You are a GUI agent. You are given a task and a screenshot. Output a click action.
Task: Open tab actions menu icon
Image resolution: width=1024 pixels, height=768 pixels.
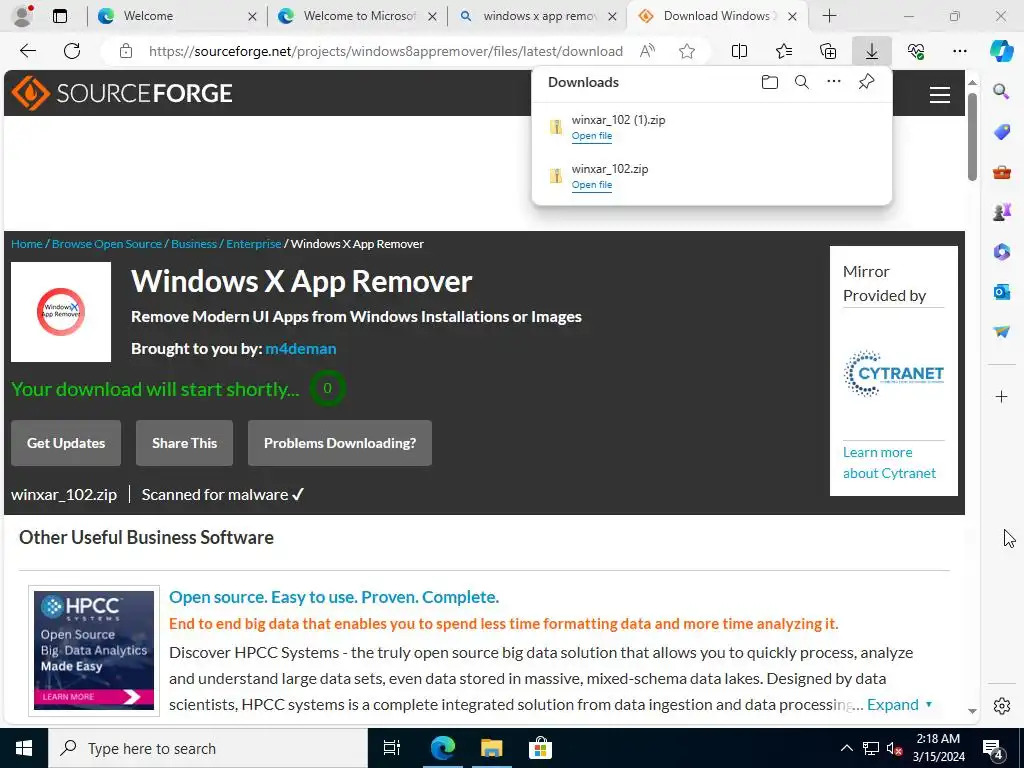[60, 16]
